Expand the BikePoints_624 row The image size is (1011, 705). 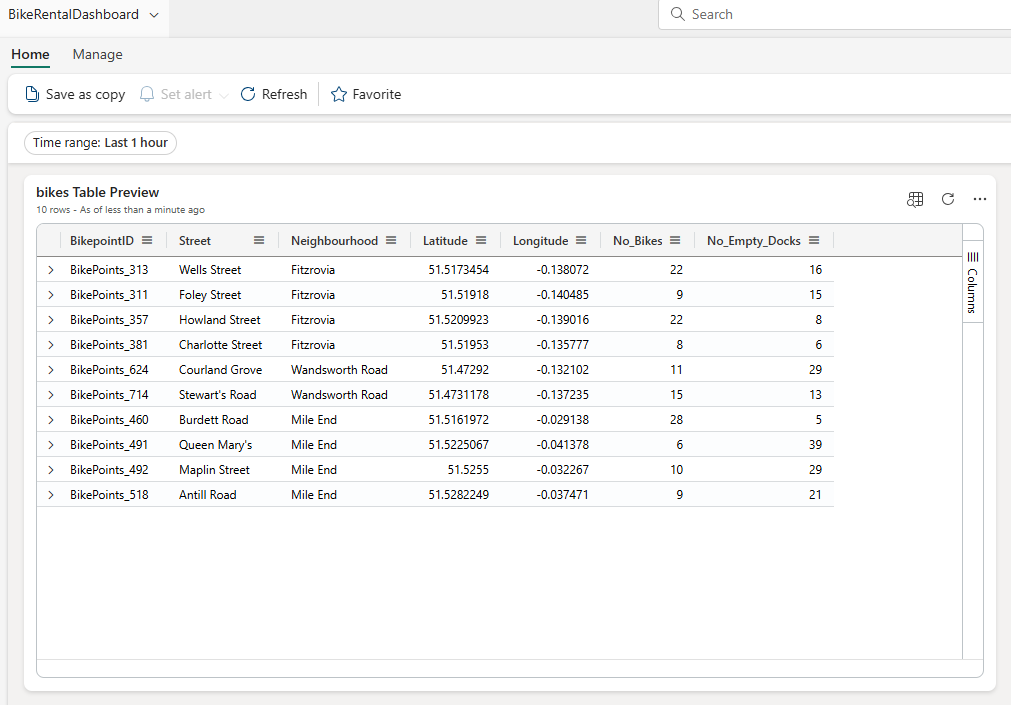(x=51, y=370)
